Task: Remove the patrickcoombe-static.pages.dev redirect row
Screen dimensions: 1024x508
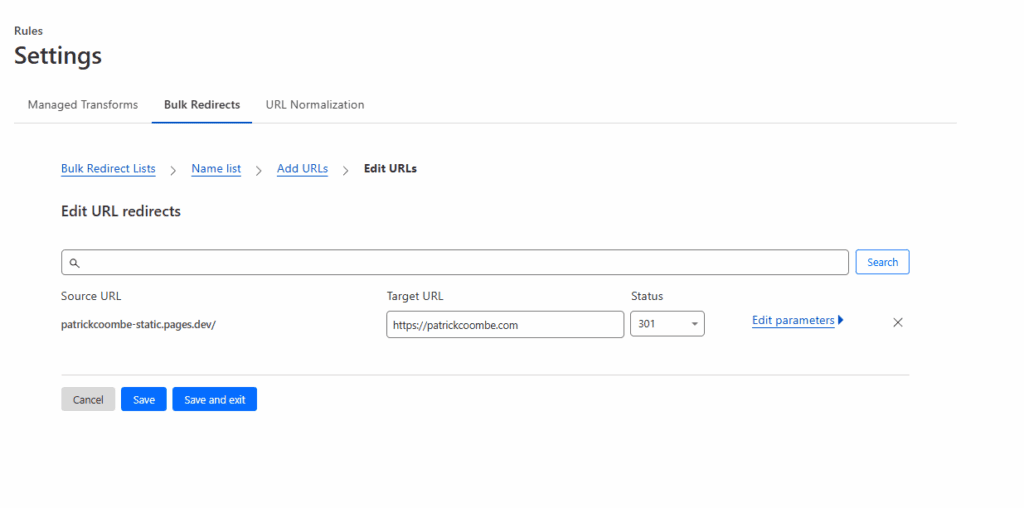Action: (x=897, y=322)
